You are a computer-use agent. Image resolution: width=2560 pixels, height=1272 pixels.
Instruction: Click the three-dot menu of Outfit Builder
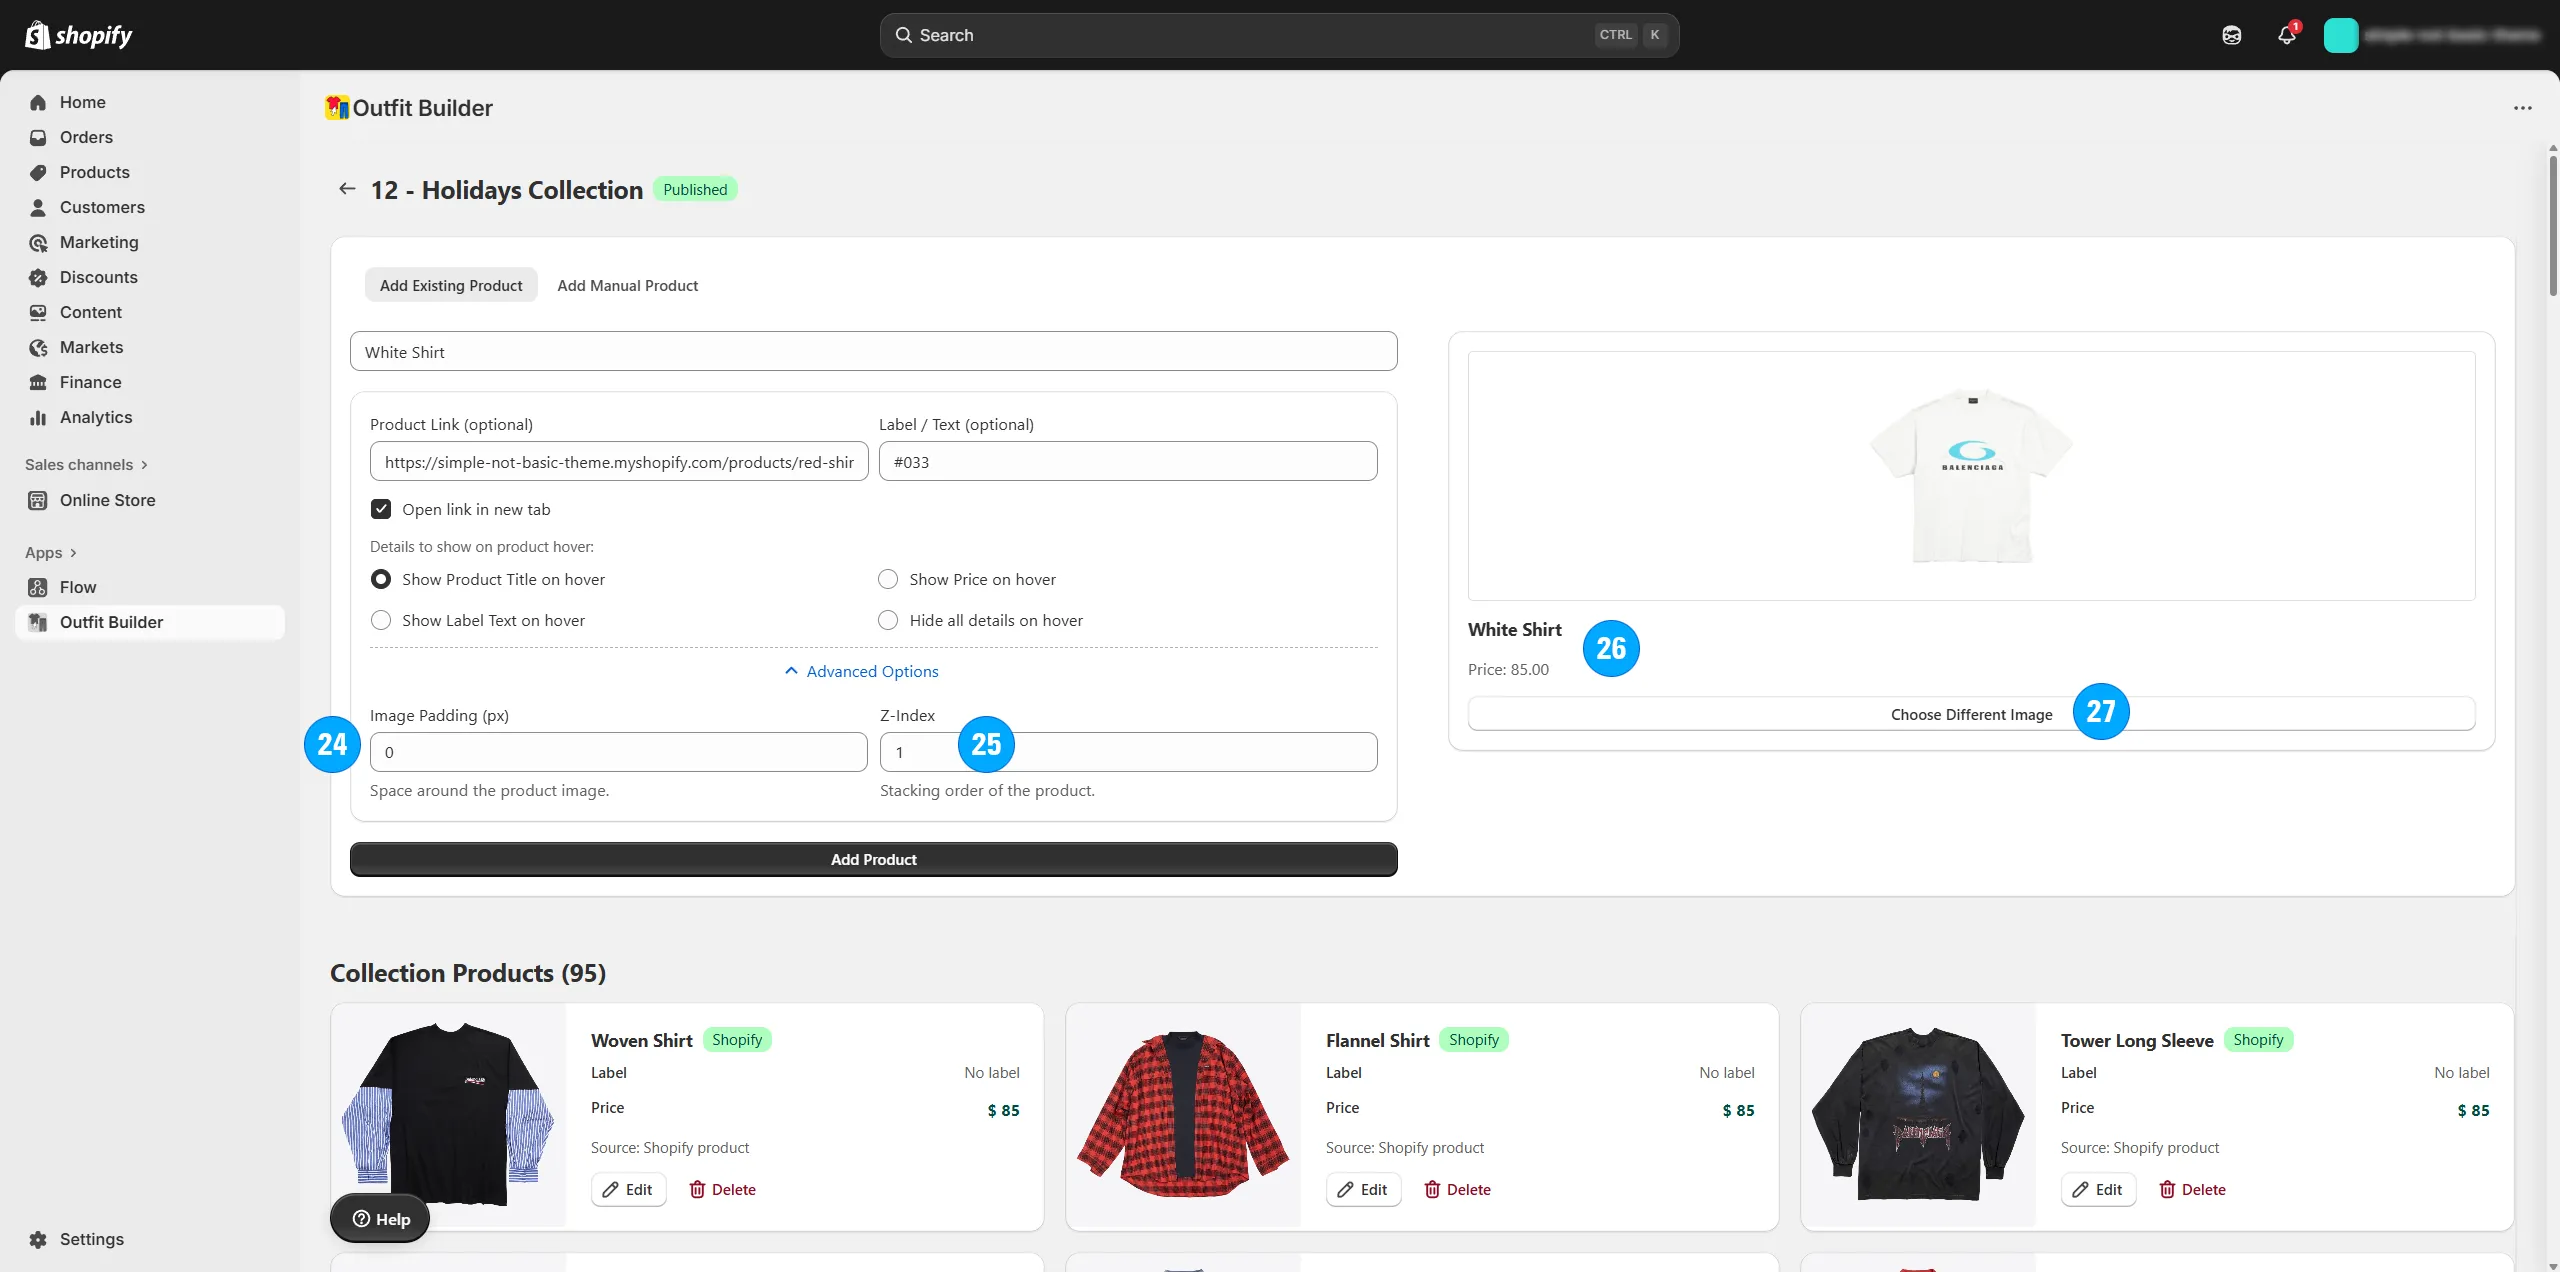(2522, 108)
